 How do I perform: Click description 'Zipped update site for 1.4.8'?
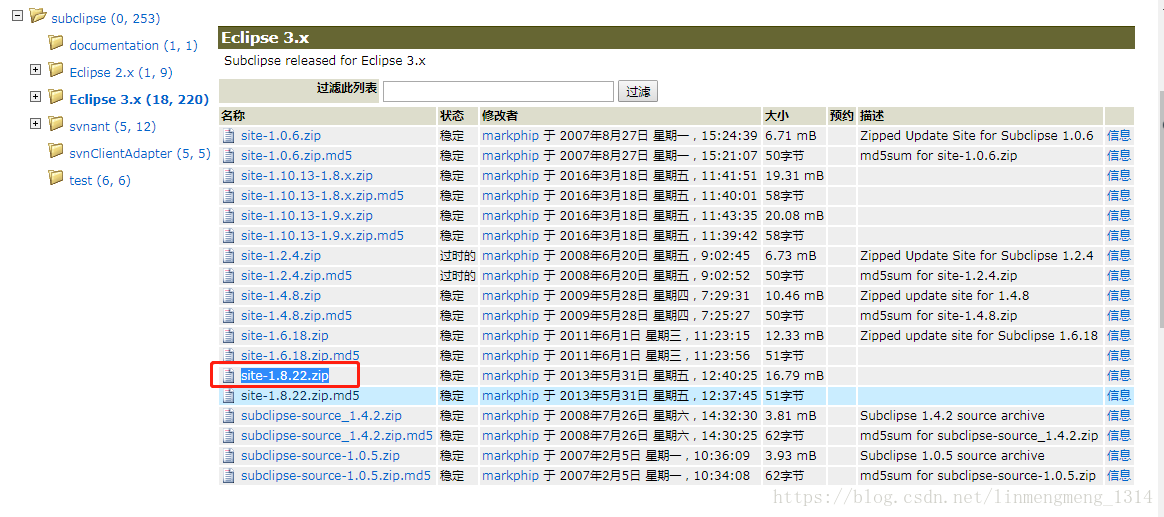coord(944,296)
